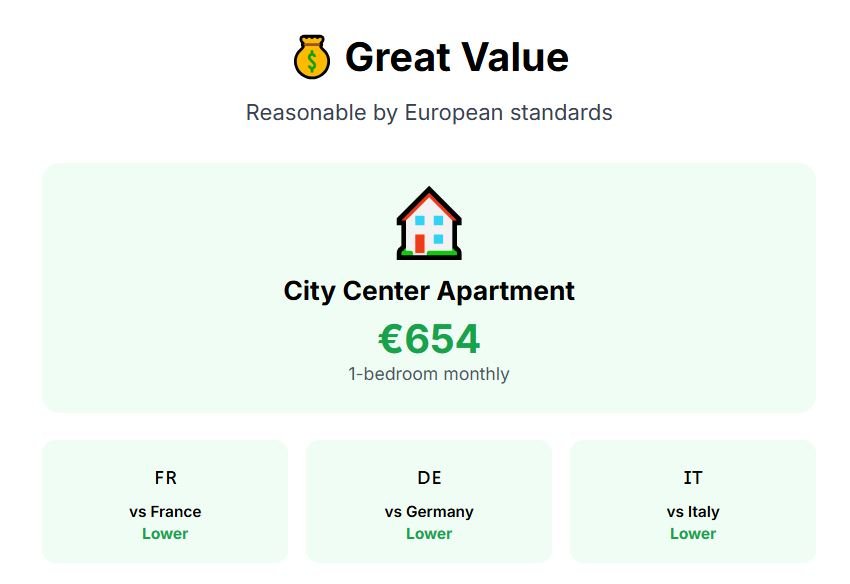850x584 pixels.
Task: Click the vs Italy label
Action: (x=693, y=511)
